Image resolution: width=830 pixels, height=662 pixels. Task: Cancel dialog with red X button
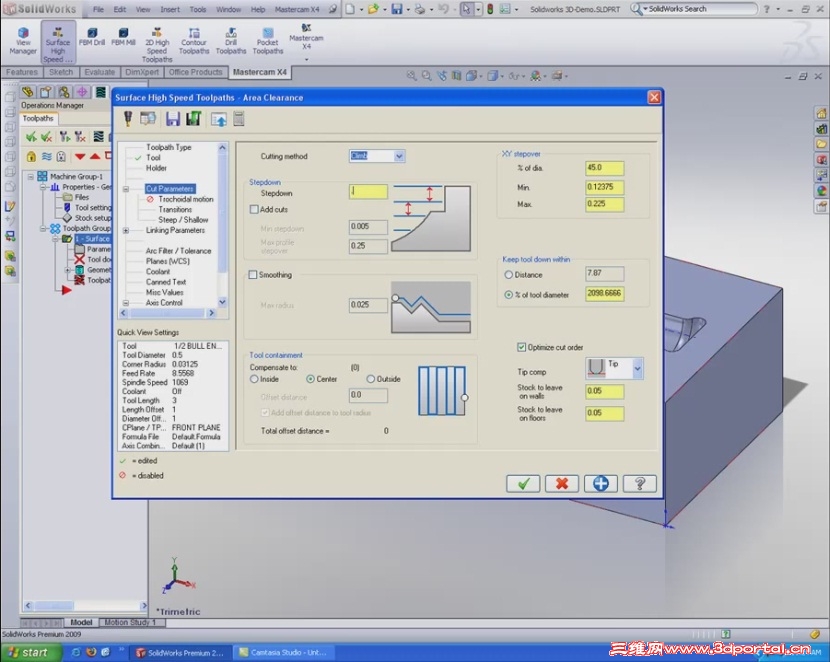pyautogui.click(x=562, y=484)
